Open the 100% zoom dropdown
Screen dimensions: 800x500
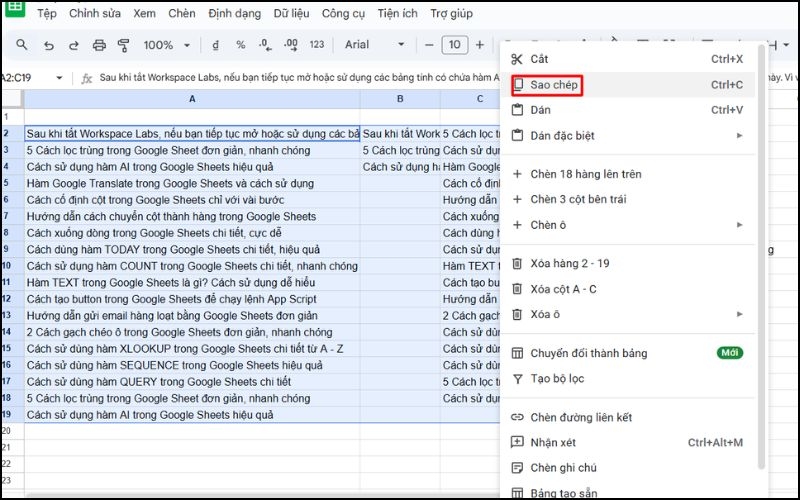point(166,45)
